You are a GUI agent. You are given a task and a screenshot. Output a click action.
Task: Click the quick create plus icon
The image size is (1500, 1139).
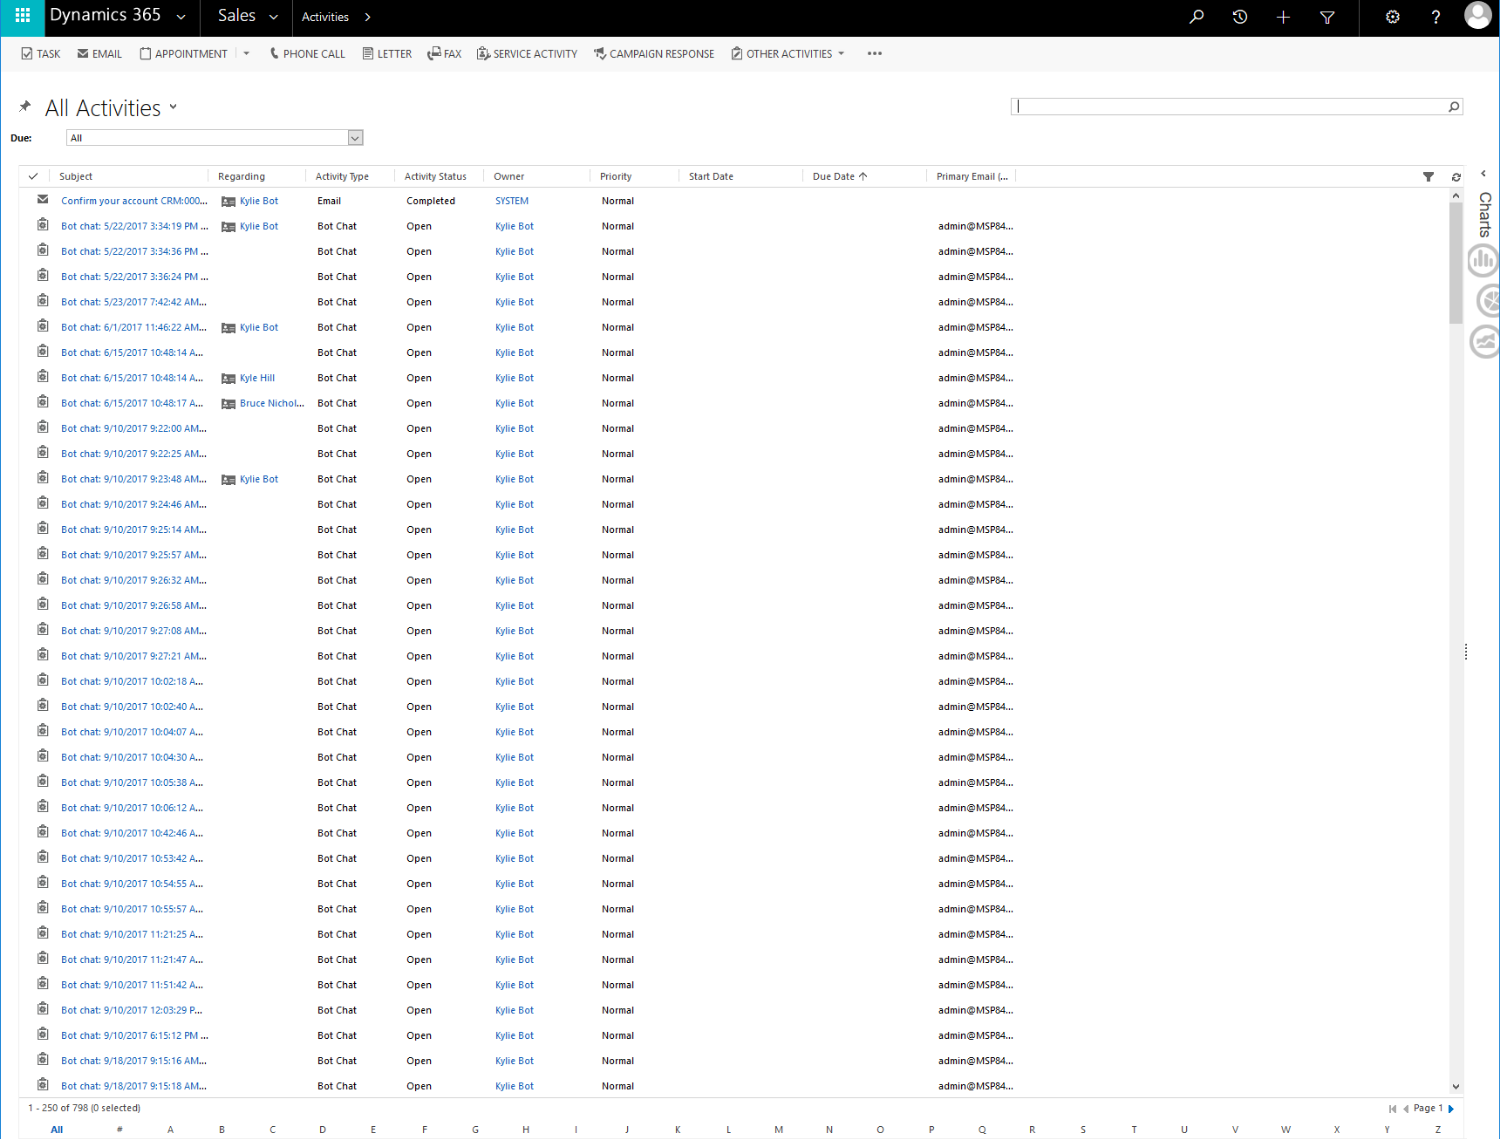pyautogui.click(x=1283, y=17)
